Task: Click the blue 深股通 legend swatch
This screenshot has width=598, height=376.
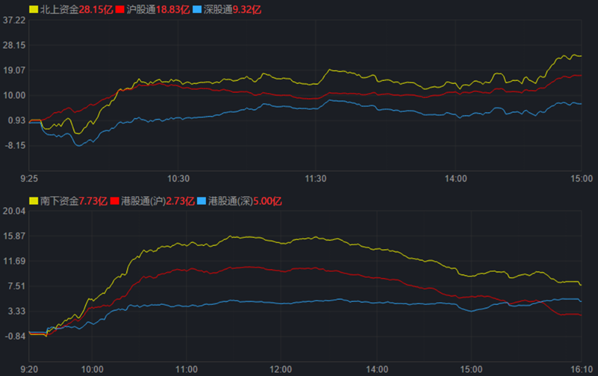Action: tap(197, 10)
